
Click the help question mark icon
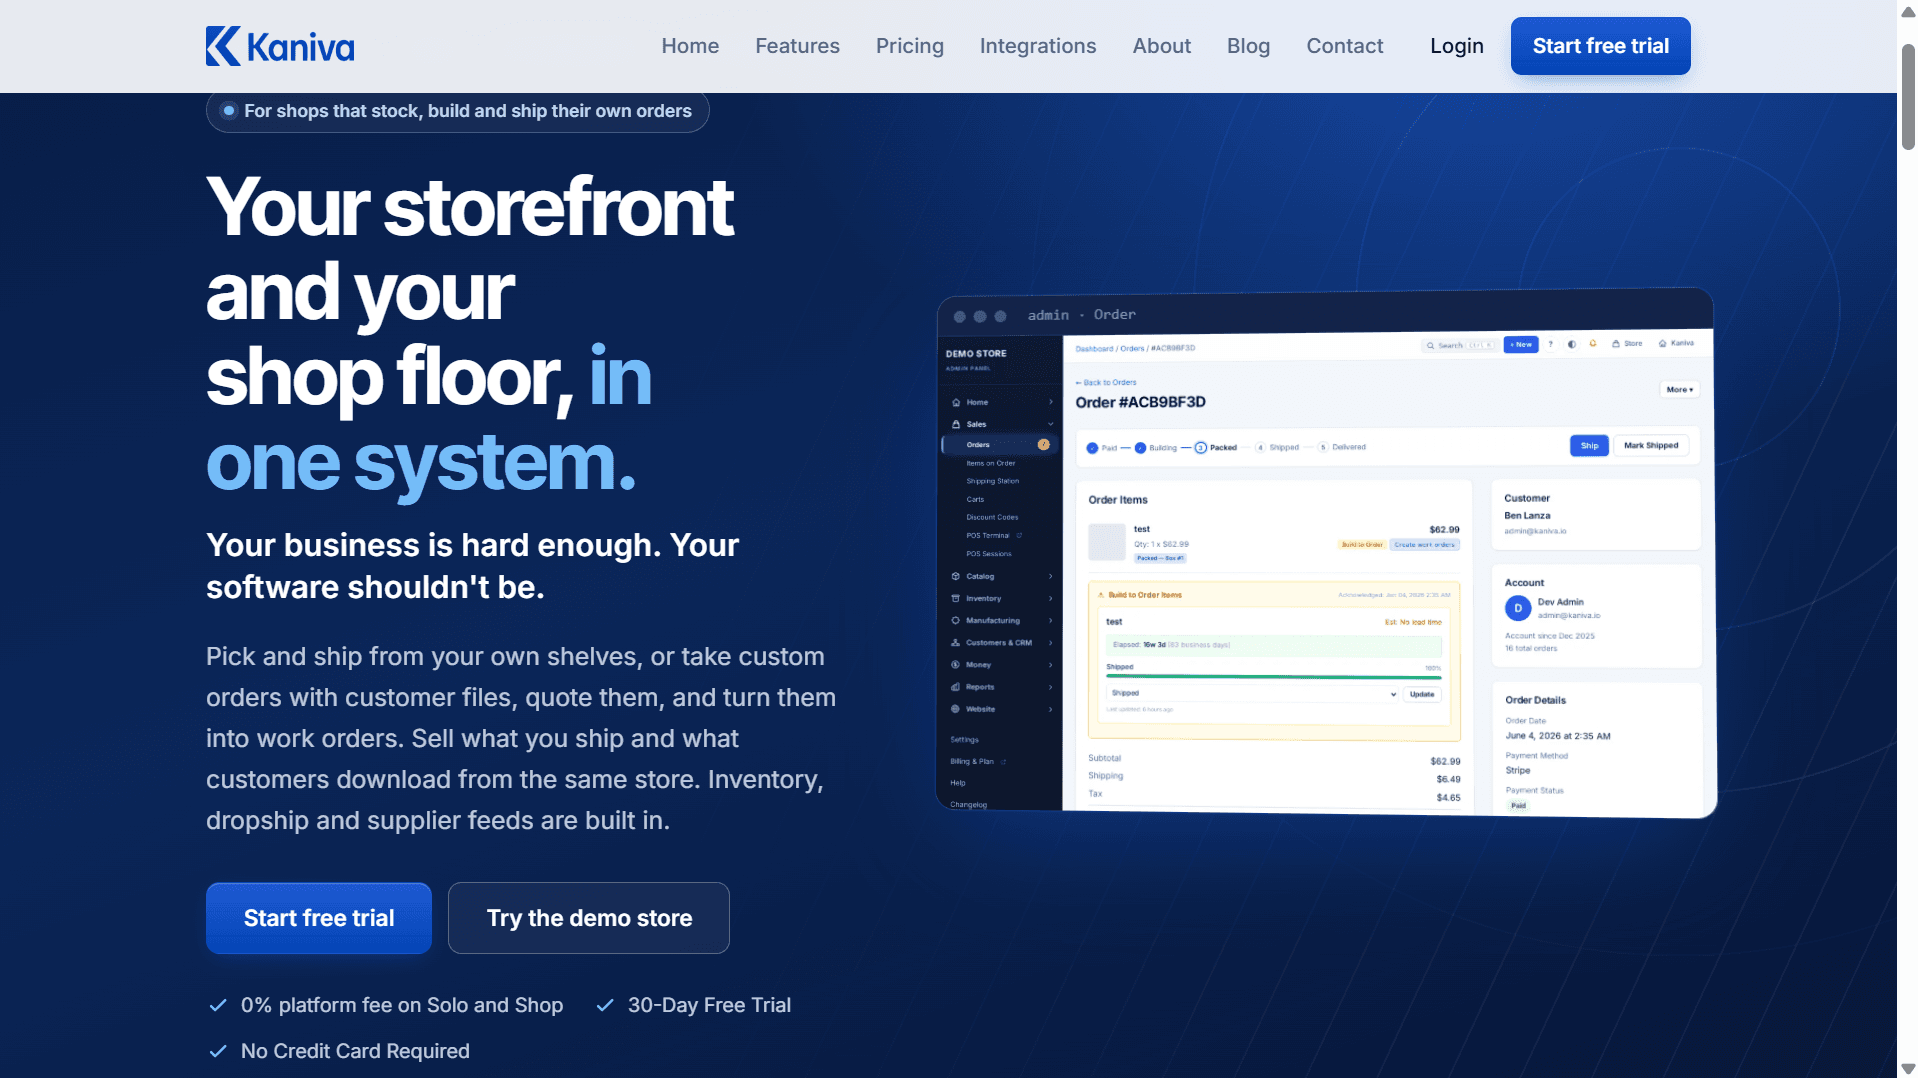[x=1551, y=344]
